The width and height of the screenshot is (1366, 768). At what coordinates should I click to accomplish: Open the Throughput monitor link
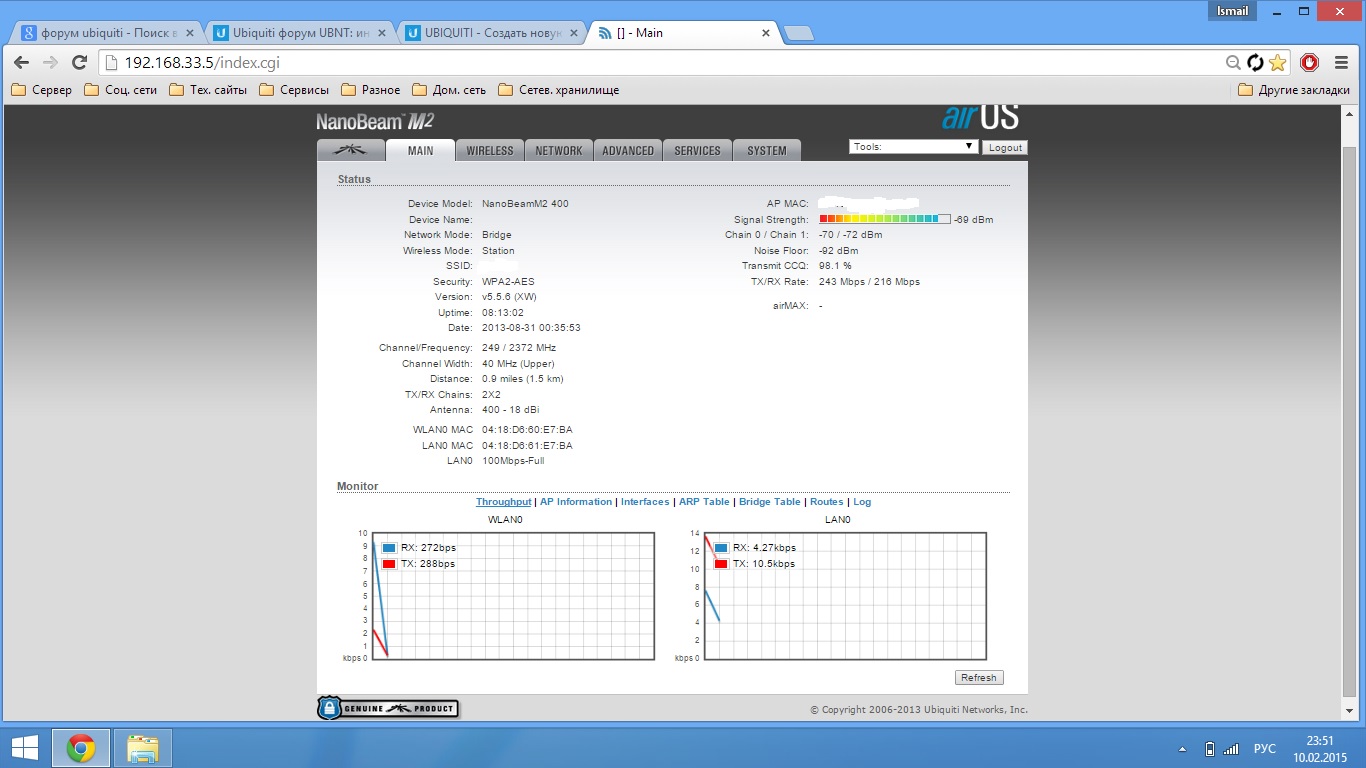coord(503,502)
